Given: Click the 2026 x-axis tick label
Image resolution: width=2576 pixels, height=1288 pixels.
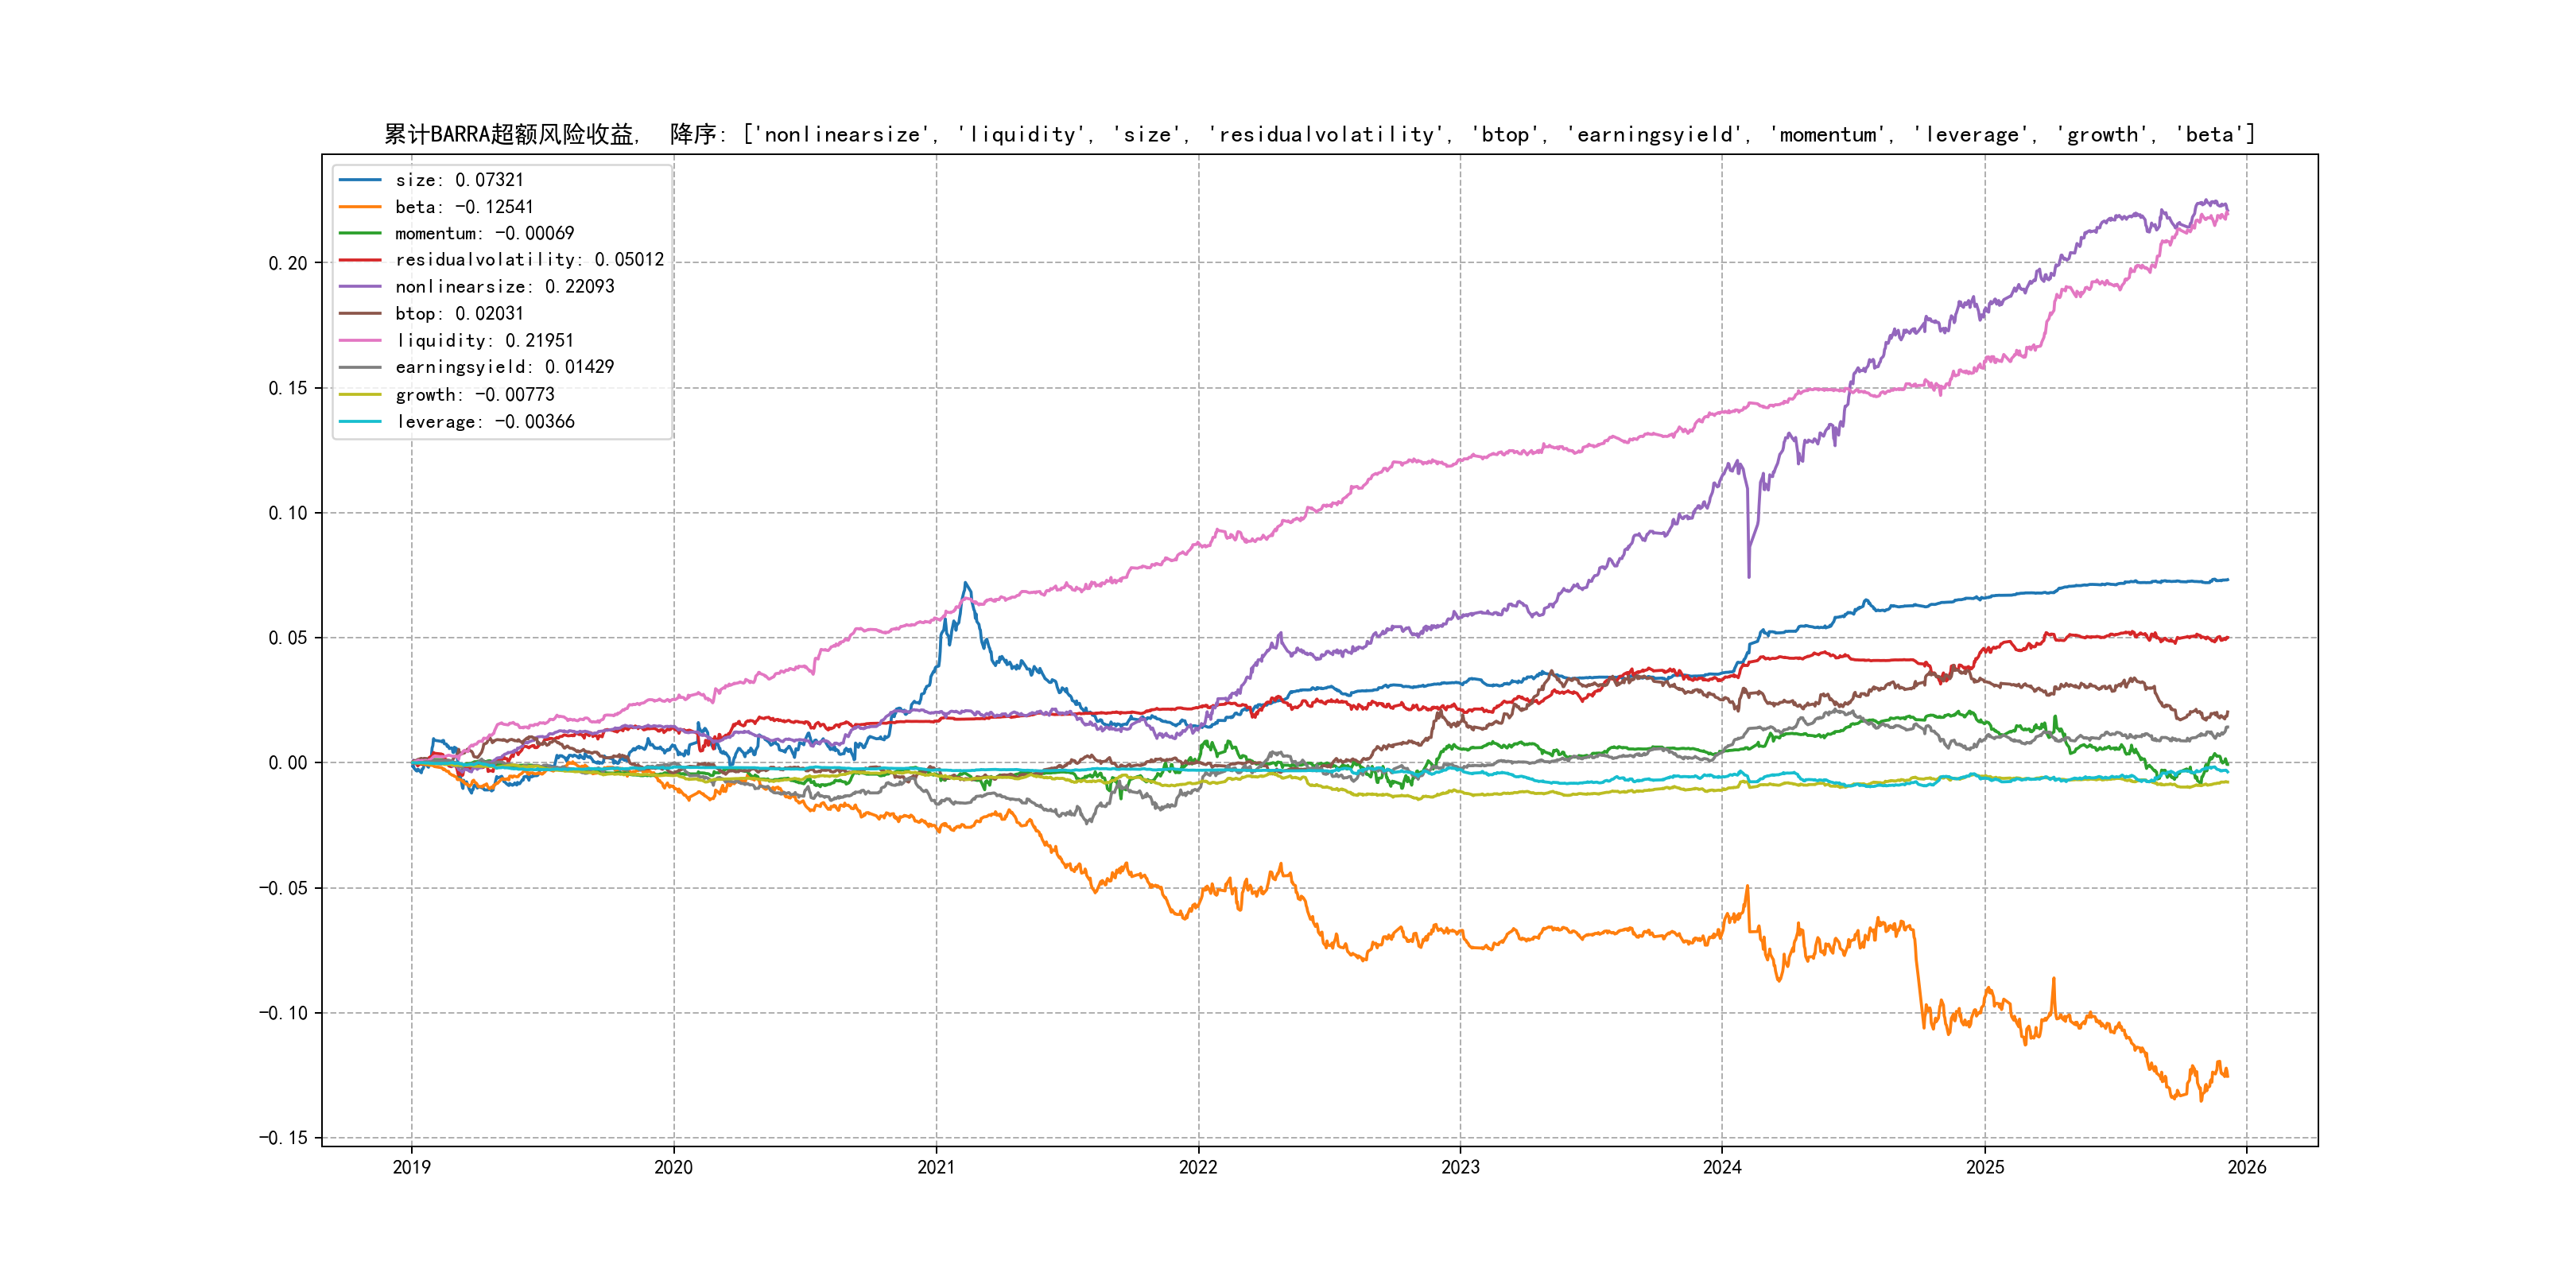Looking at the screenshot, I should pyautogui.click(x=2247, y=1167).
